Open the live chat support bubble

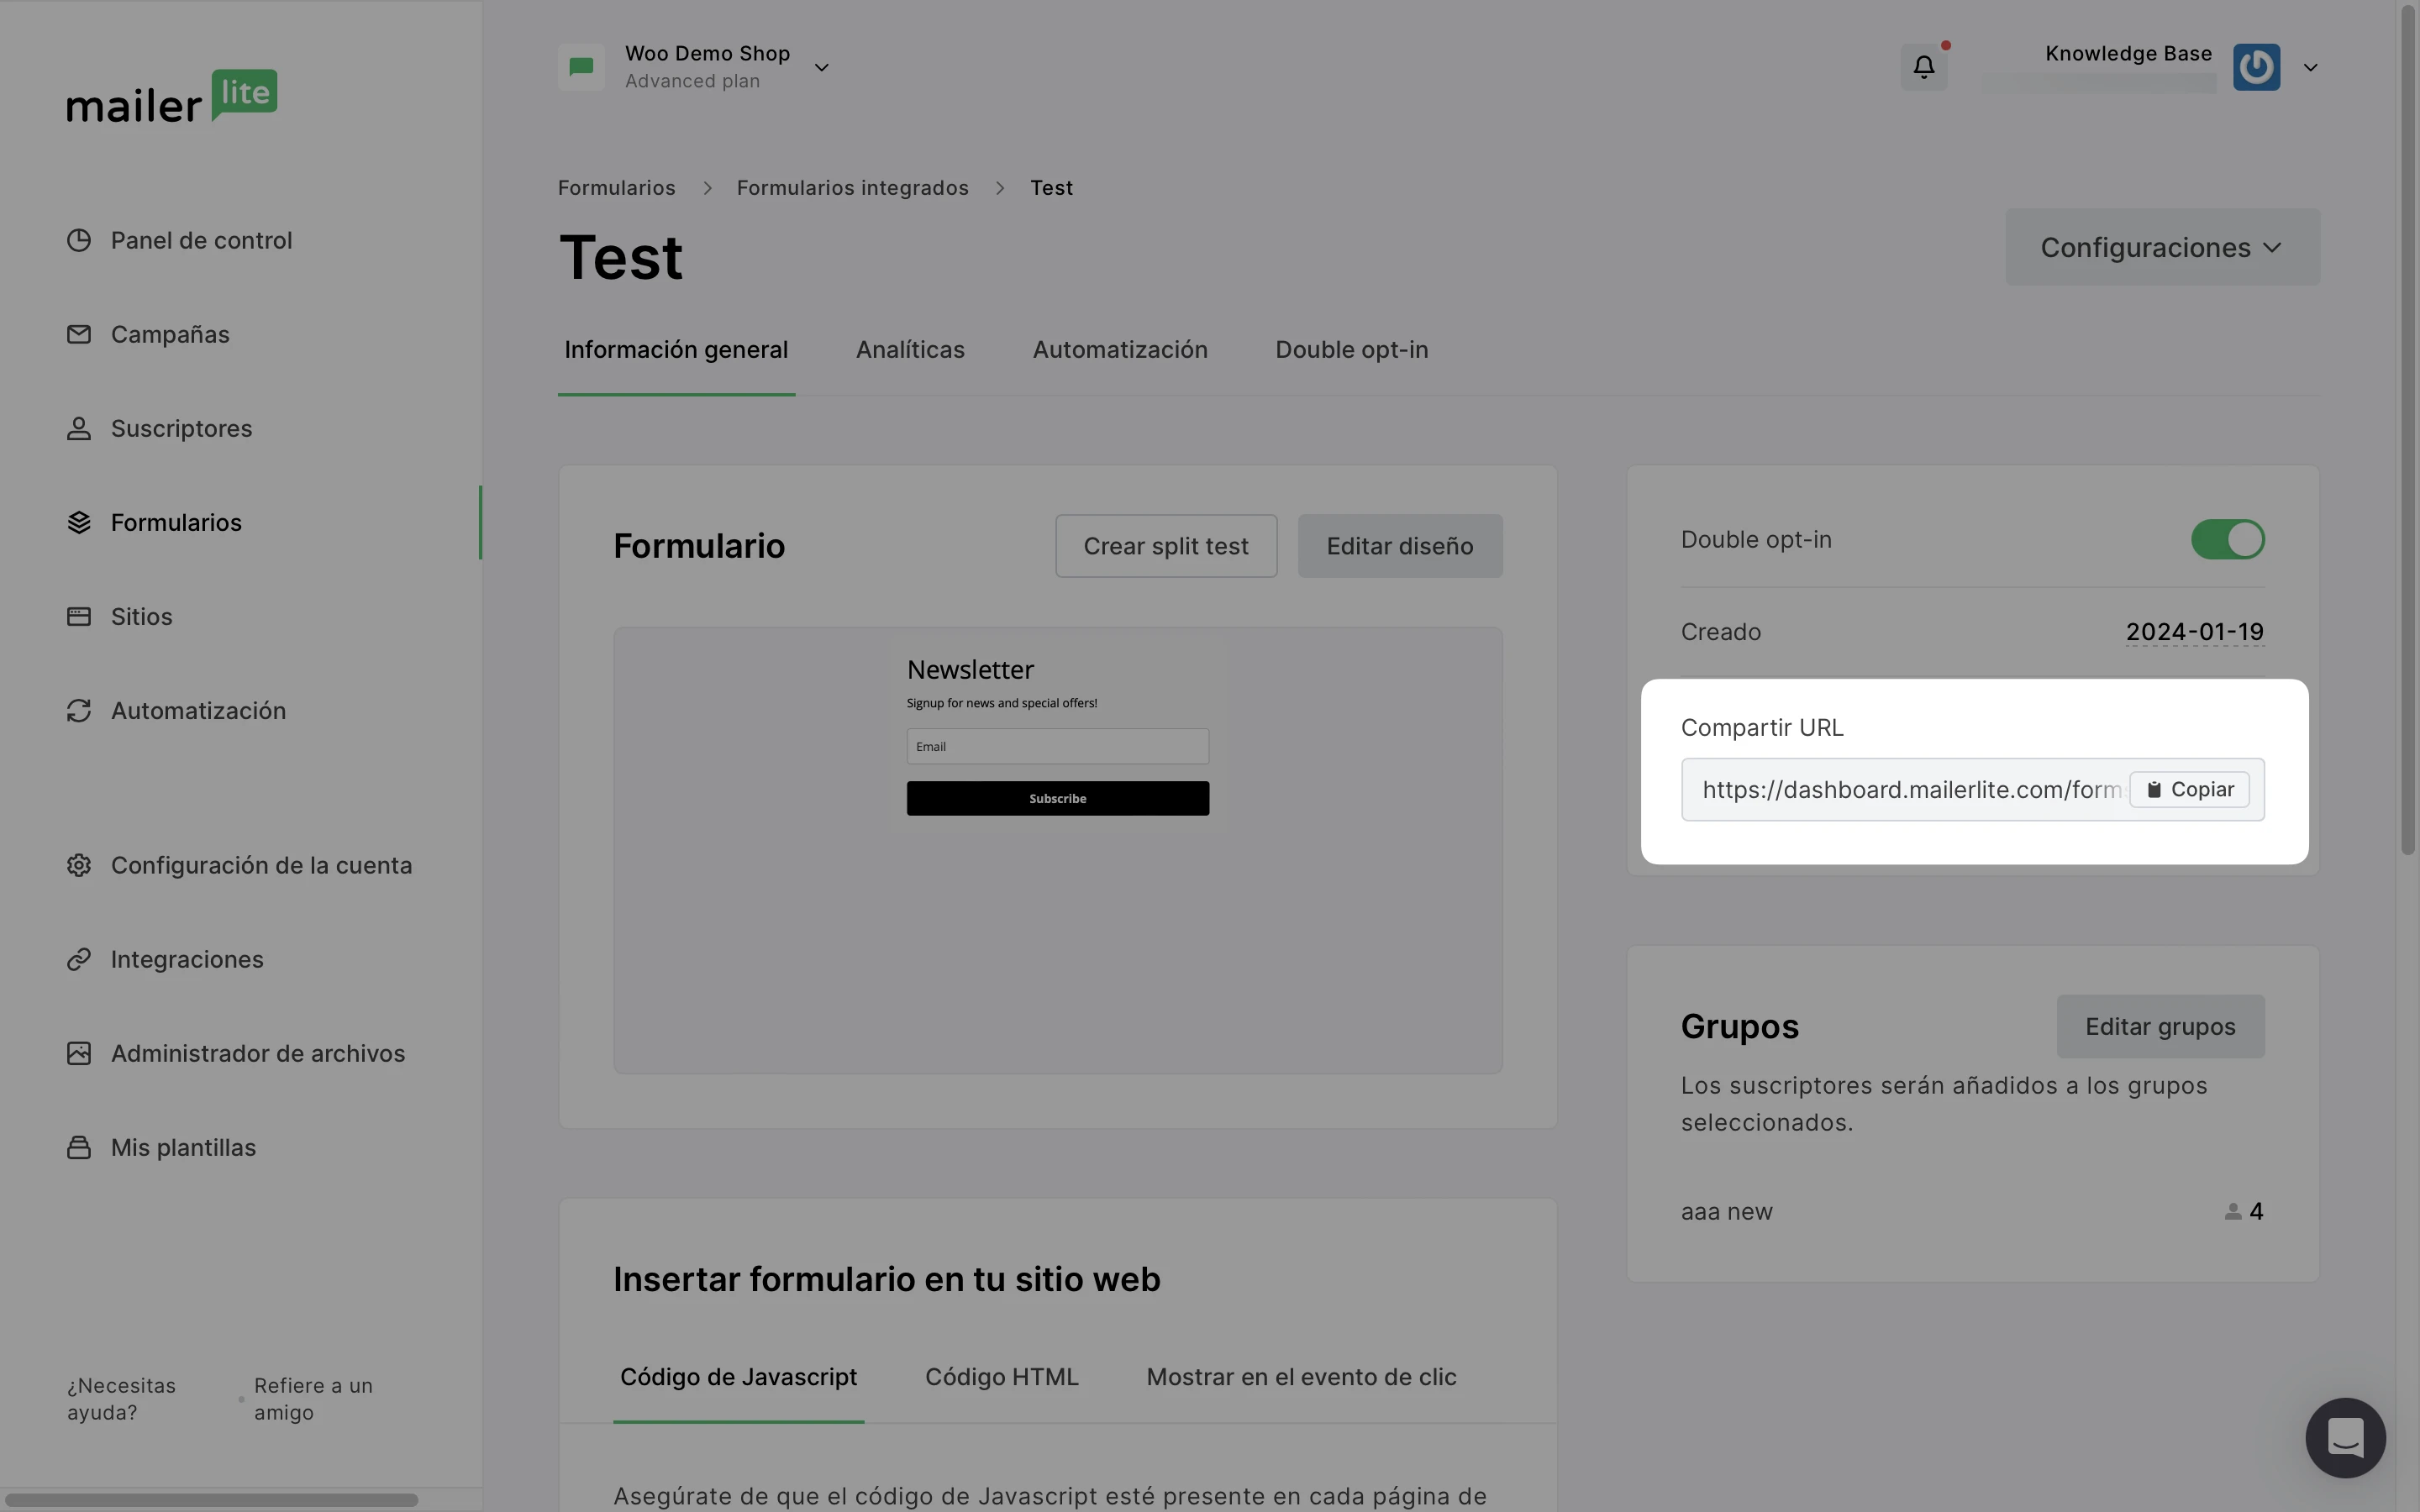coord(2344,1437)
